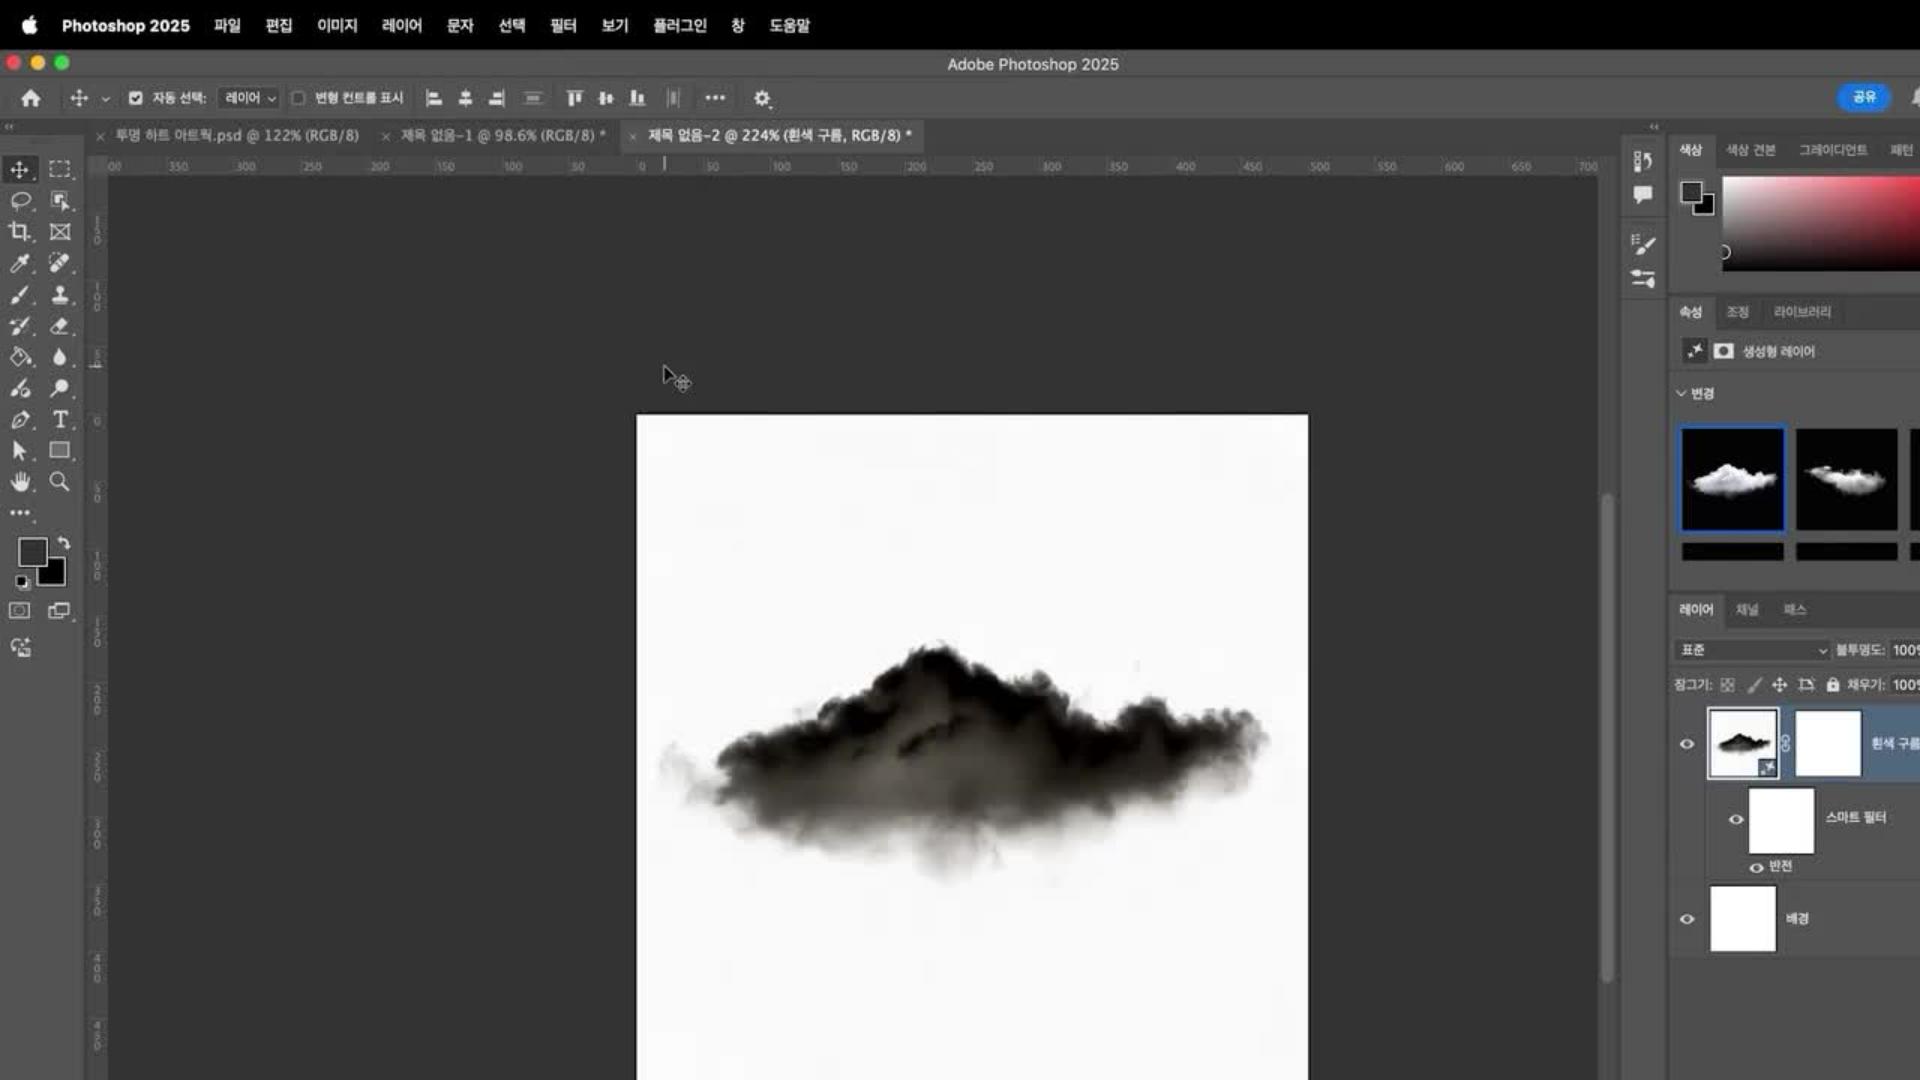Open the blend mode dropdown

[x=1753, y=650]
